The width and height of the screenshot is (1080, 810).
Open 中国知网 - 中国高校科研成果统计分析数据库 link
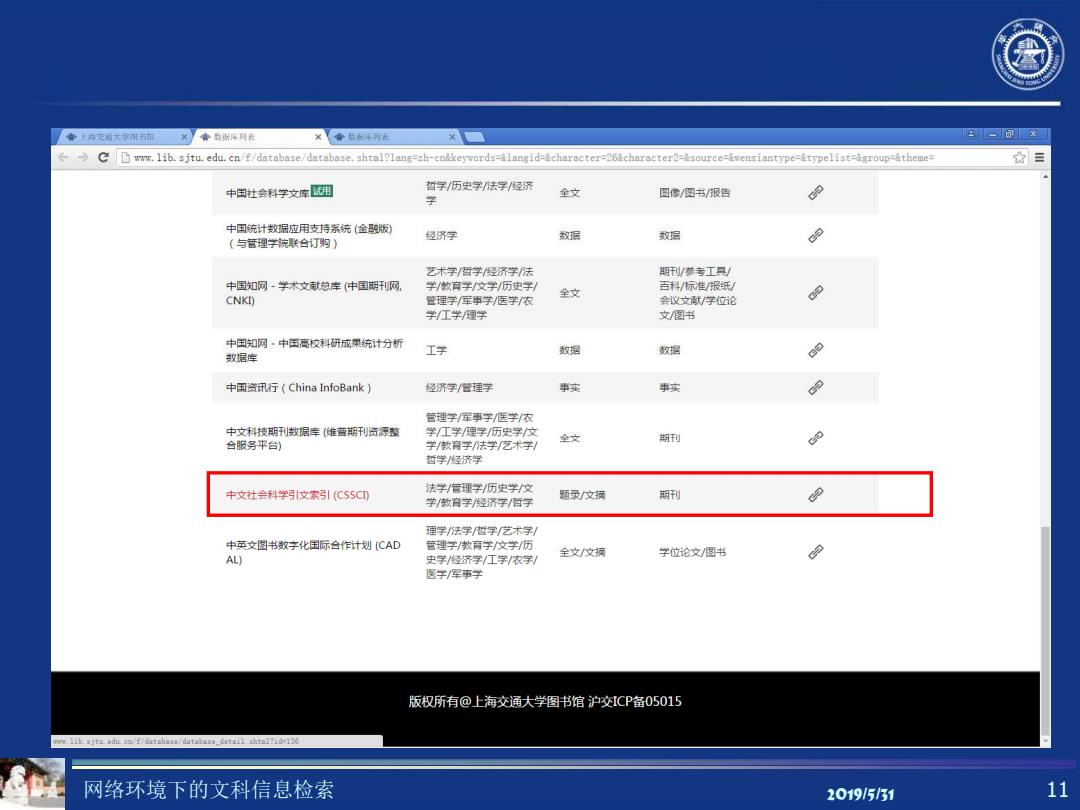tap(315, 350)
